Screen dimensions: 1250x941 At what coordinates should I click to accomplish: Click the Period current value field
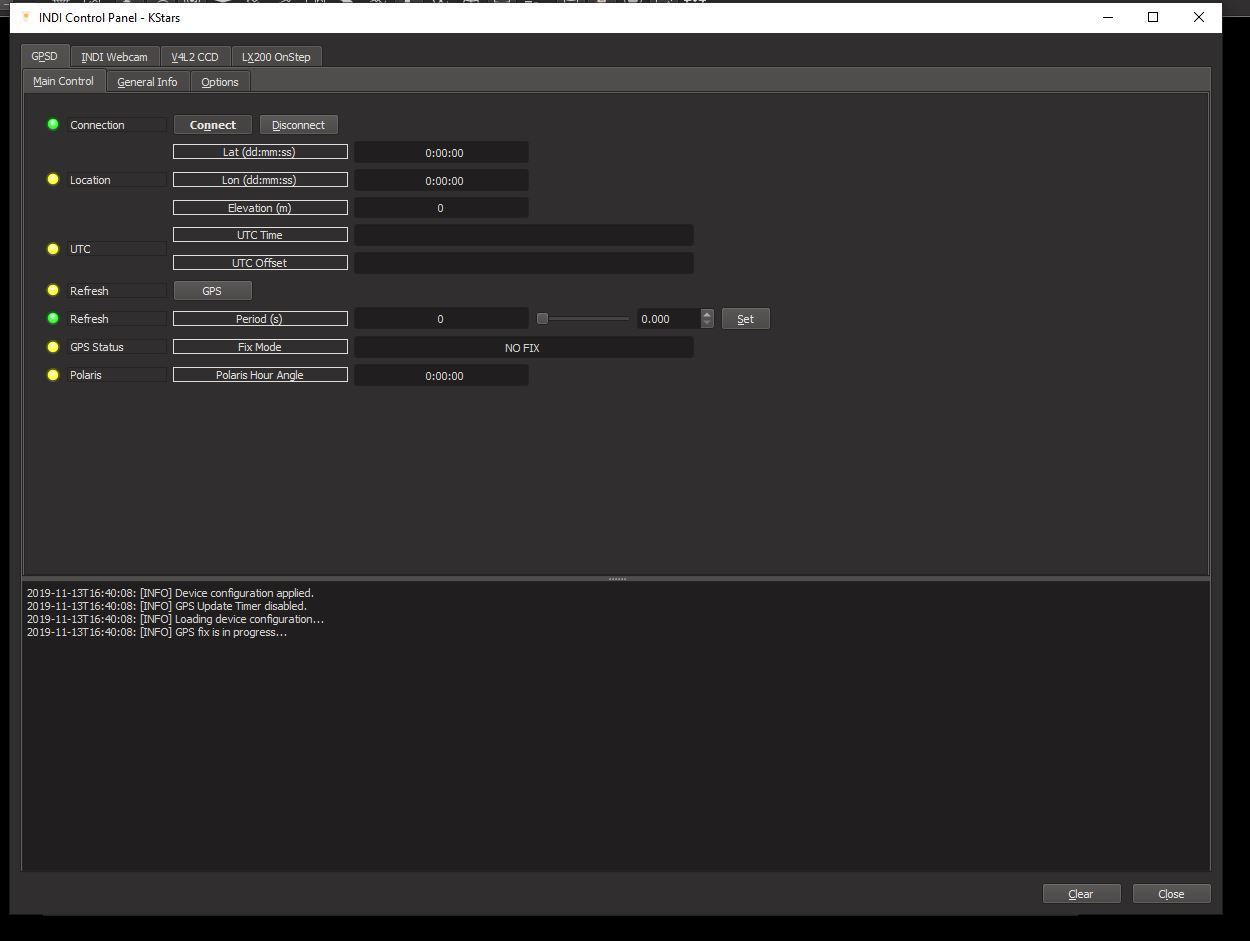click(441, 319)
